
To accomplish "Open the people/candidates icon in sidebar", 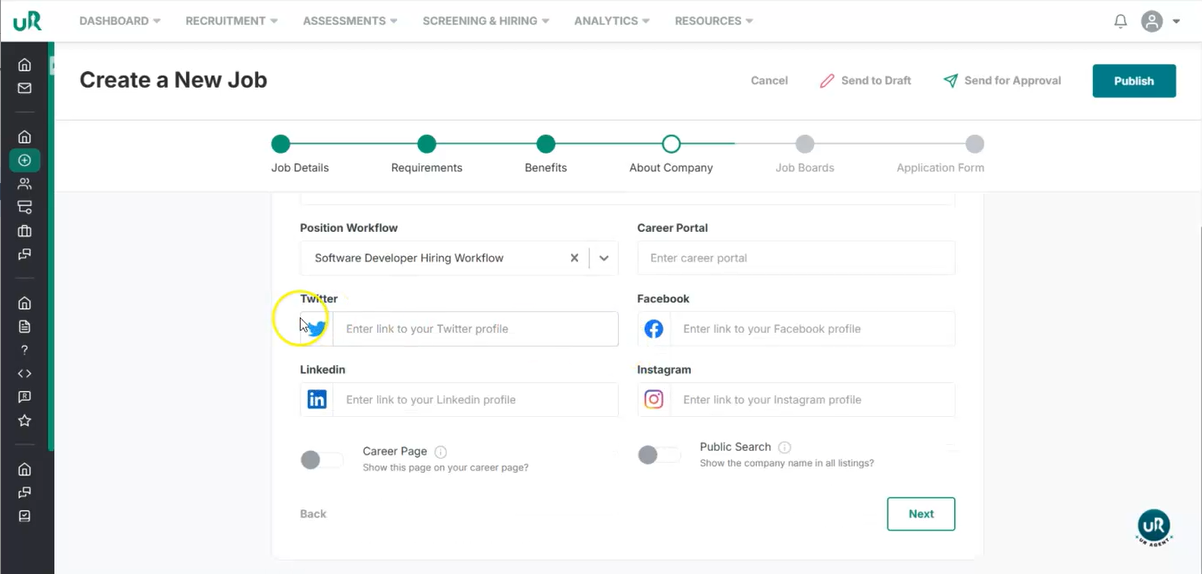I will (25, 184).
